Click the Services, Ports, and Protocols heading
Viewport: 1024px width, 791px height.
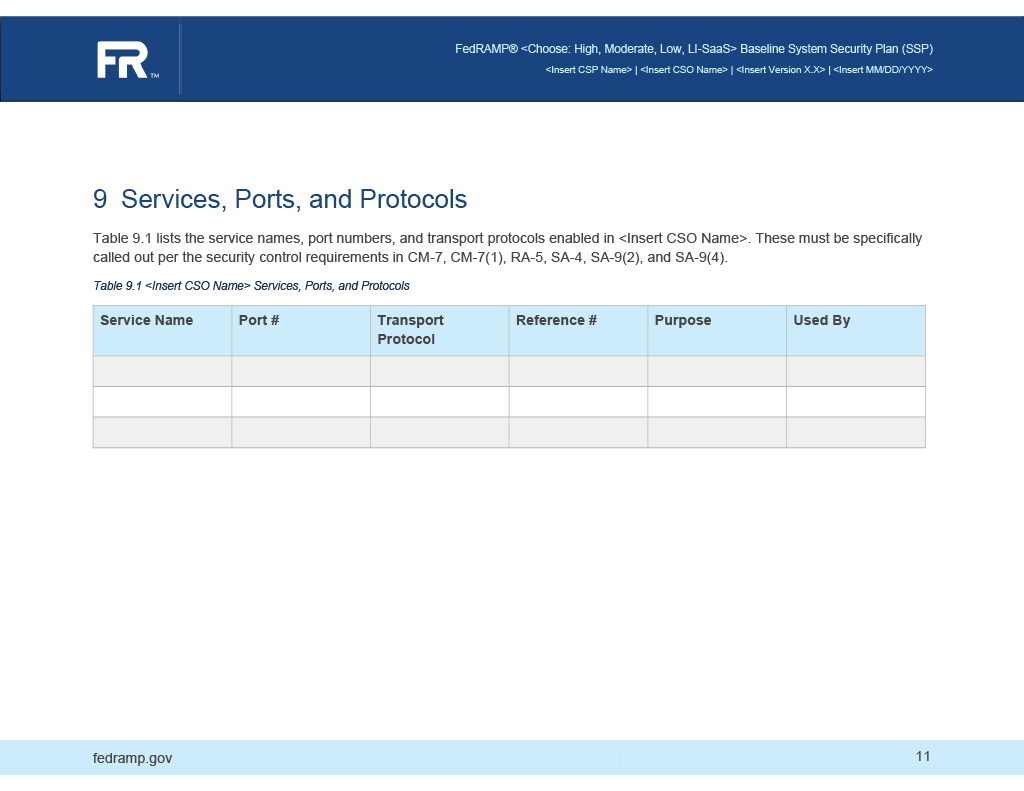(x=279, y=199)
